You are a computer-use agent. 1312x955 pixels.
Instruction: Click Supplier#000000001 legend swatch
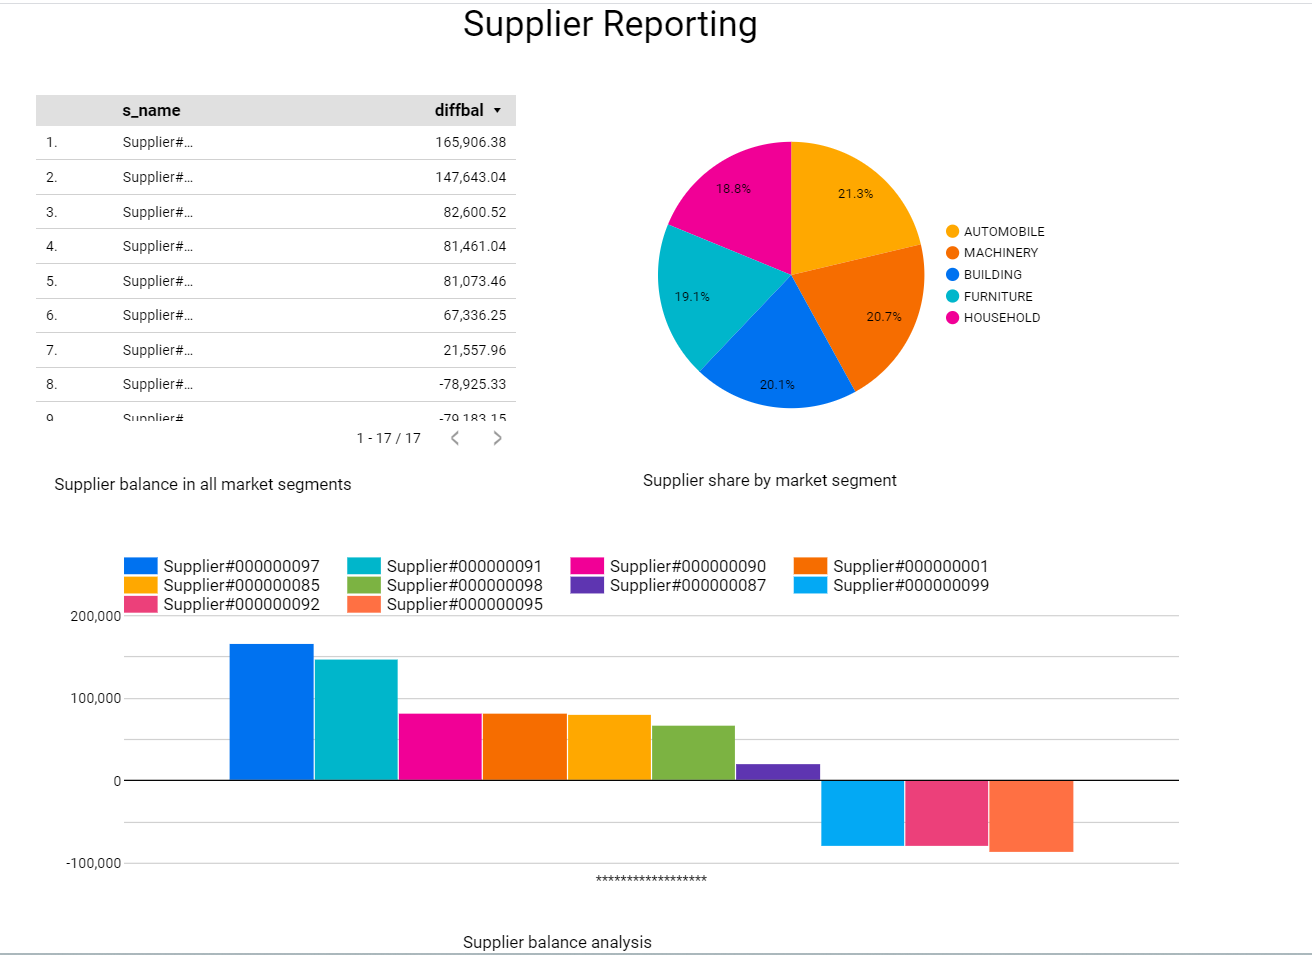click(811, 566)
